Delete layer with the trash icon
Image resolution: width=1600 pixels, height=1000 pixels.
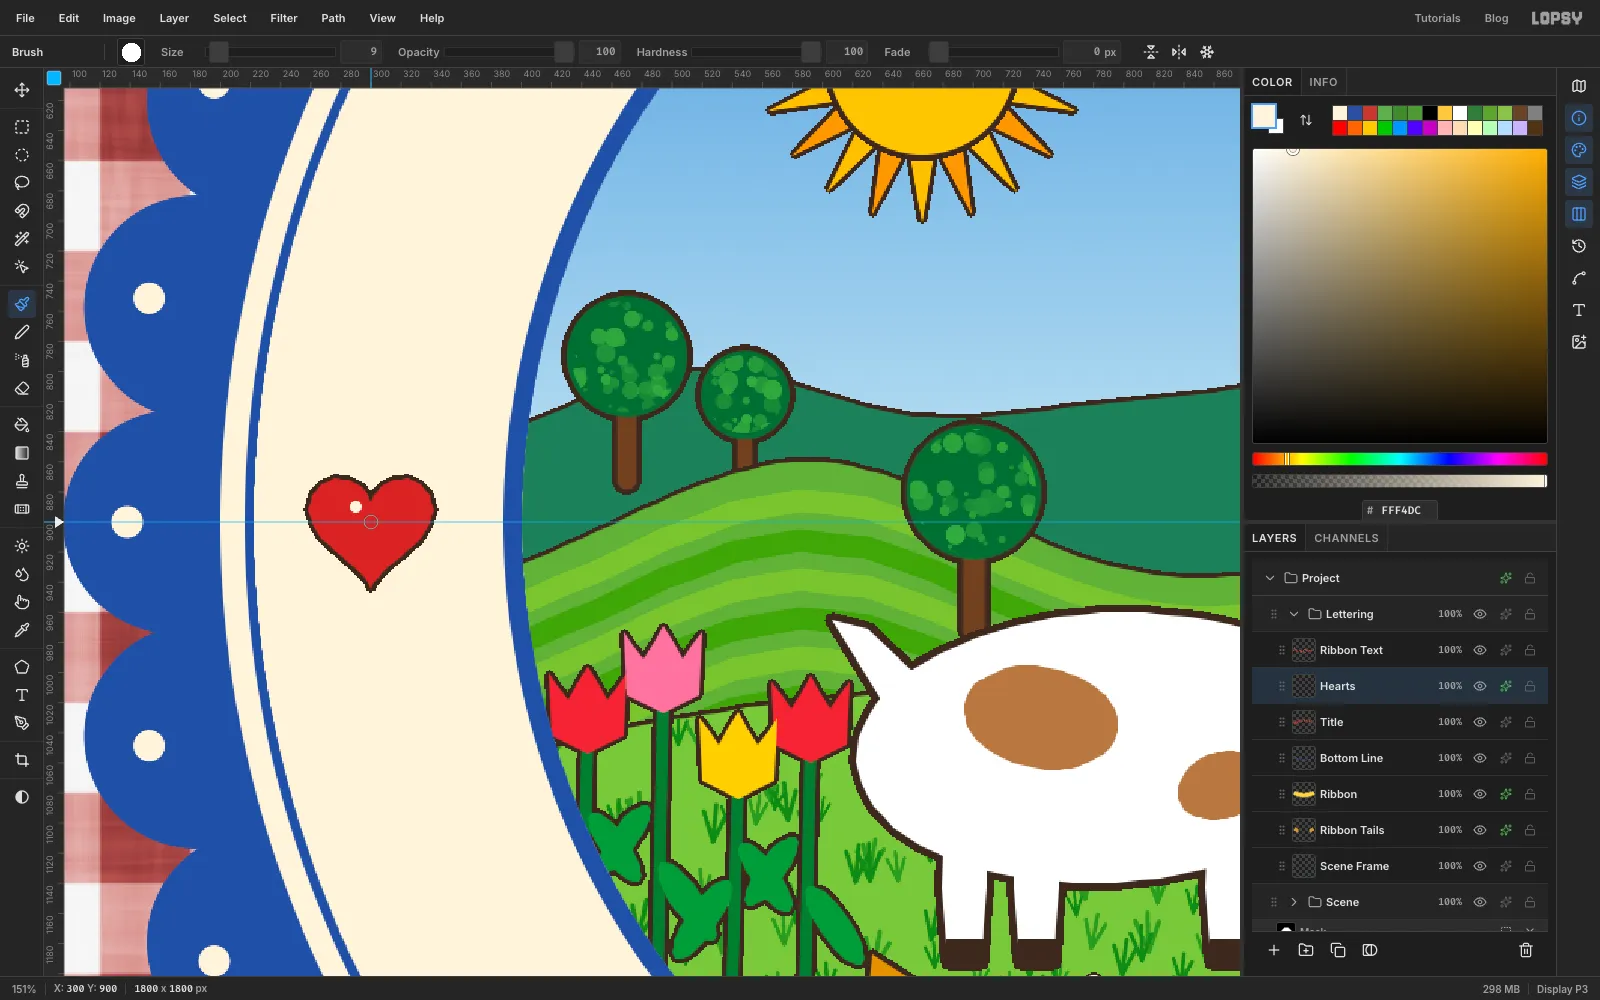click(x=1526, y=950)
